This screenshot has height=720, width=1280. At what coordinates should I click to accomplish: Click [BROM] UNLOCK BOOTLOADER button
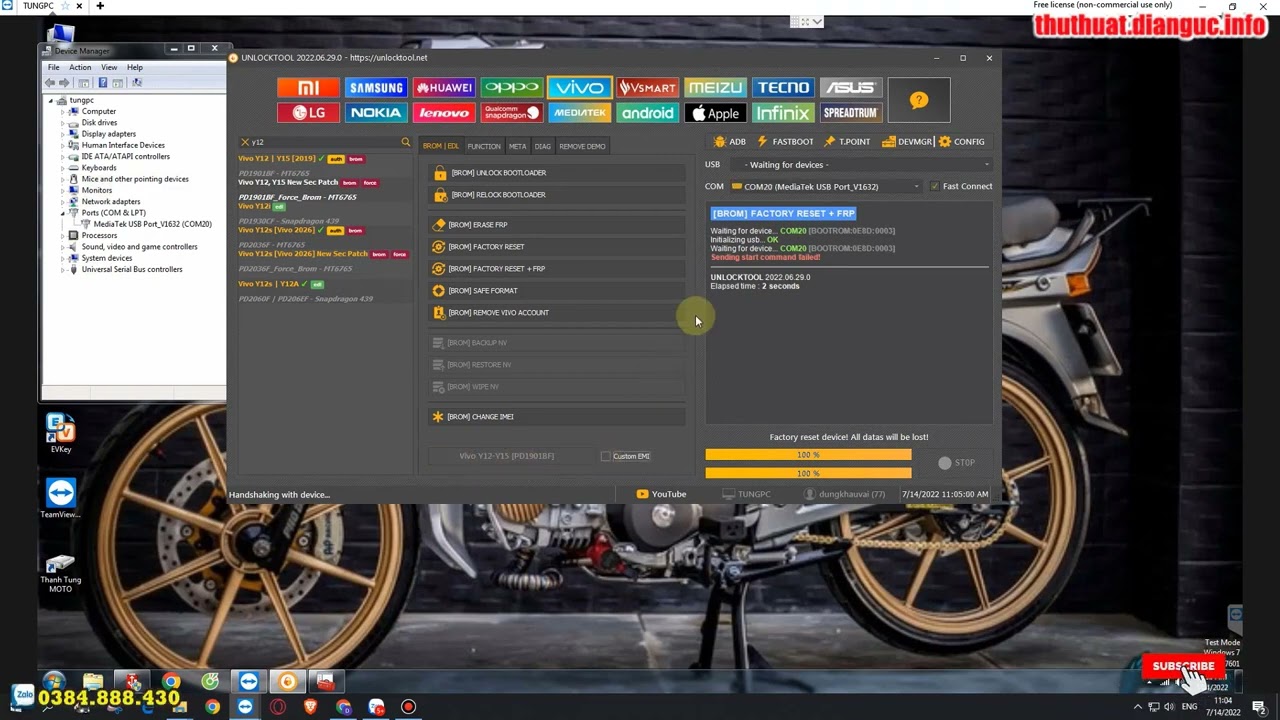557,173
